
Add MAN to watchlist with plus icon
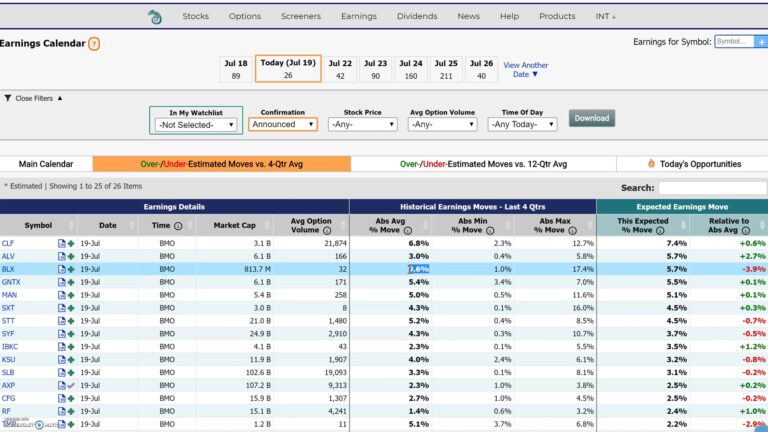click(x=71, y=295)
